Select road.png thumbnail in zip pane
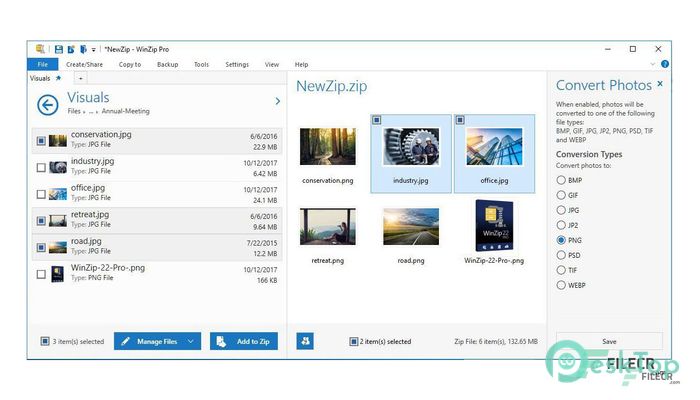The width and height of the screenshot is (700, 400). click(x=411, y=226)
